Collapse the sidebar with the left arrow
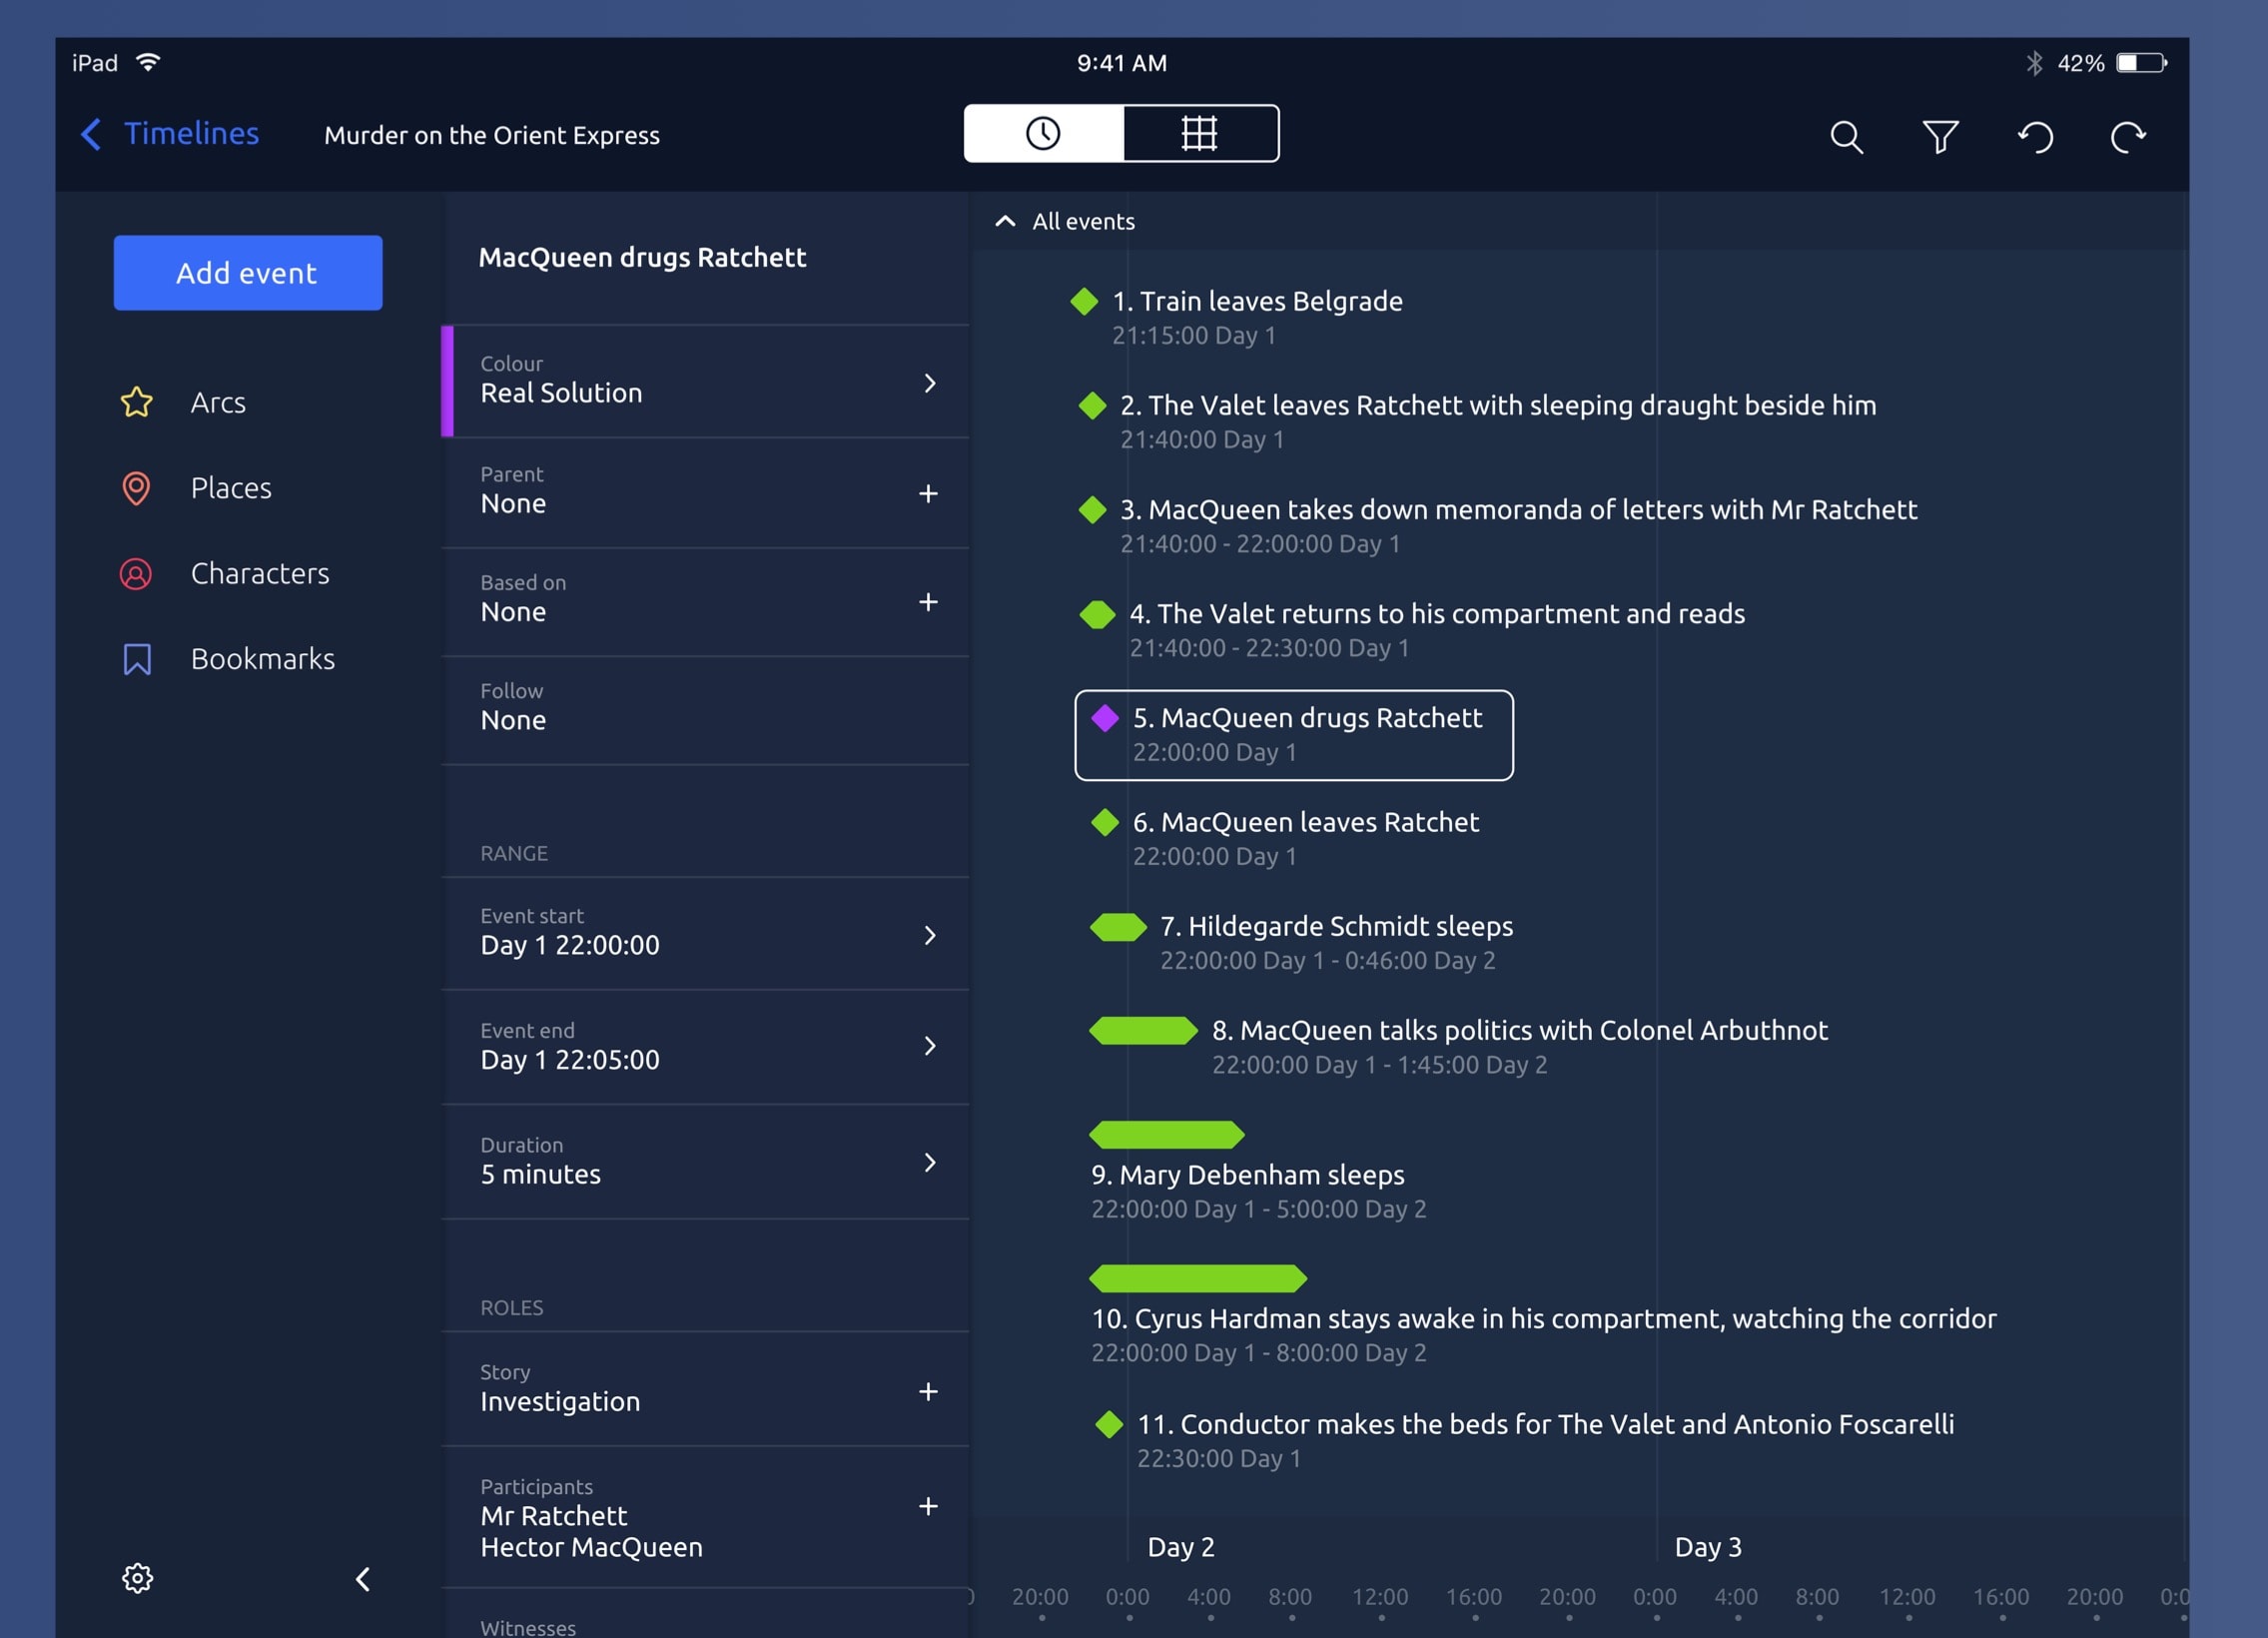This screenshot has height=1638, width=2268. click(x=363, y=1579)
